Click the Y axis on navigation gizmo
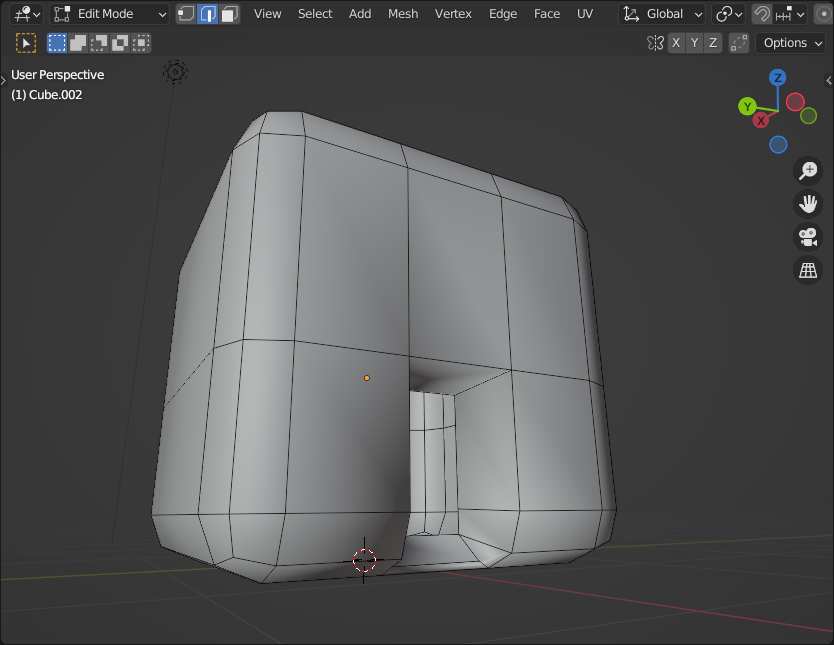Screen dimensions: 834x645 [747, 106]
